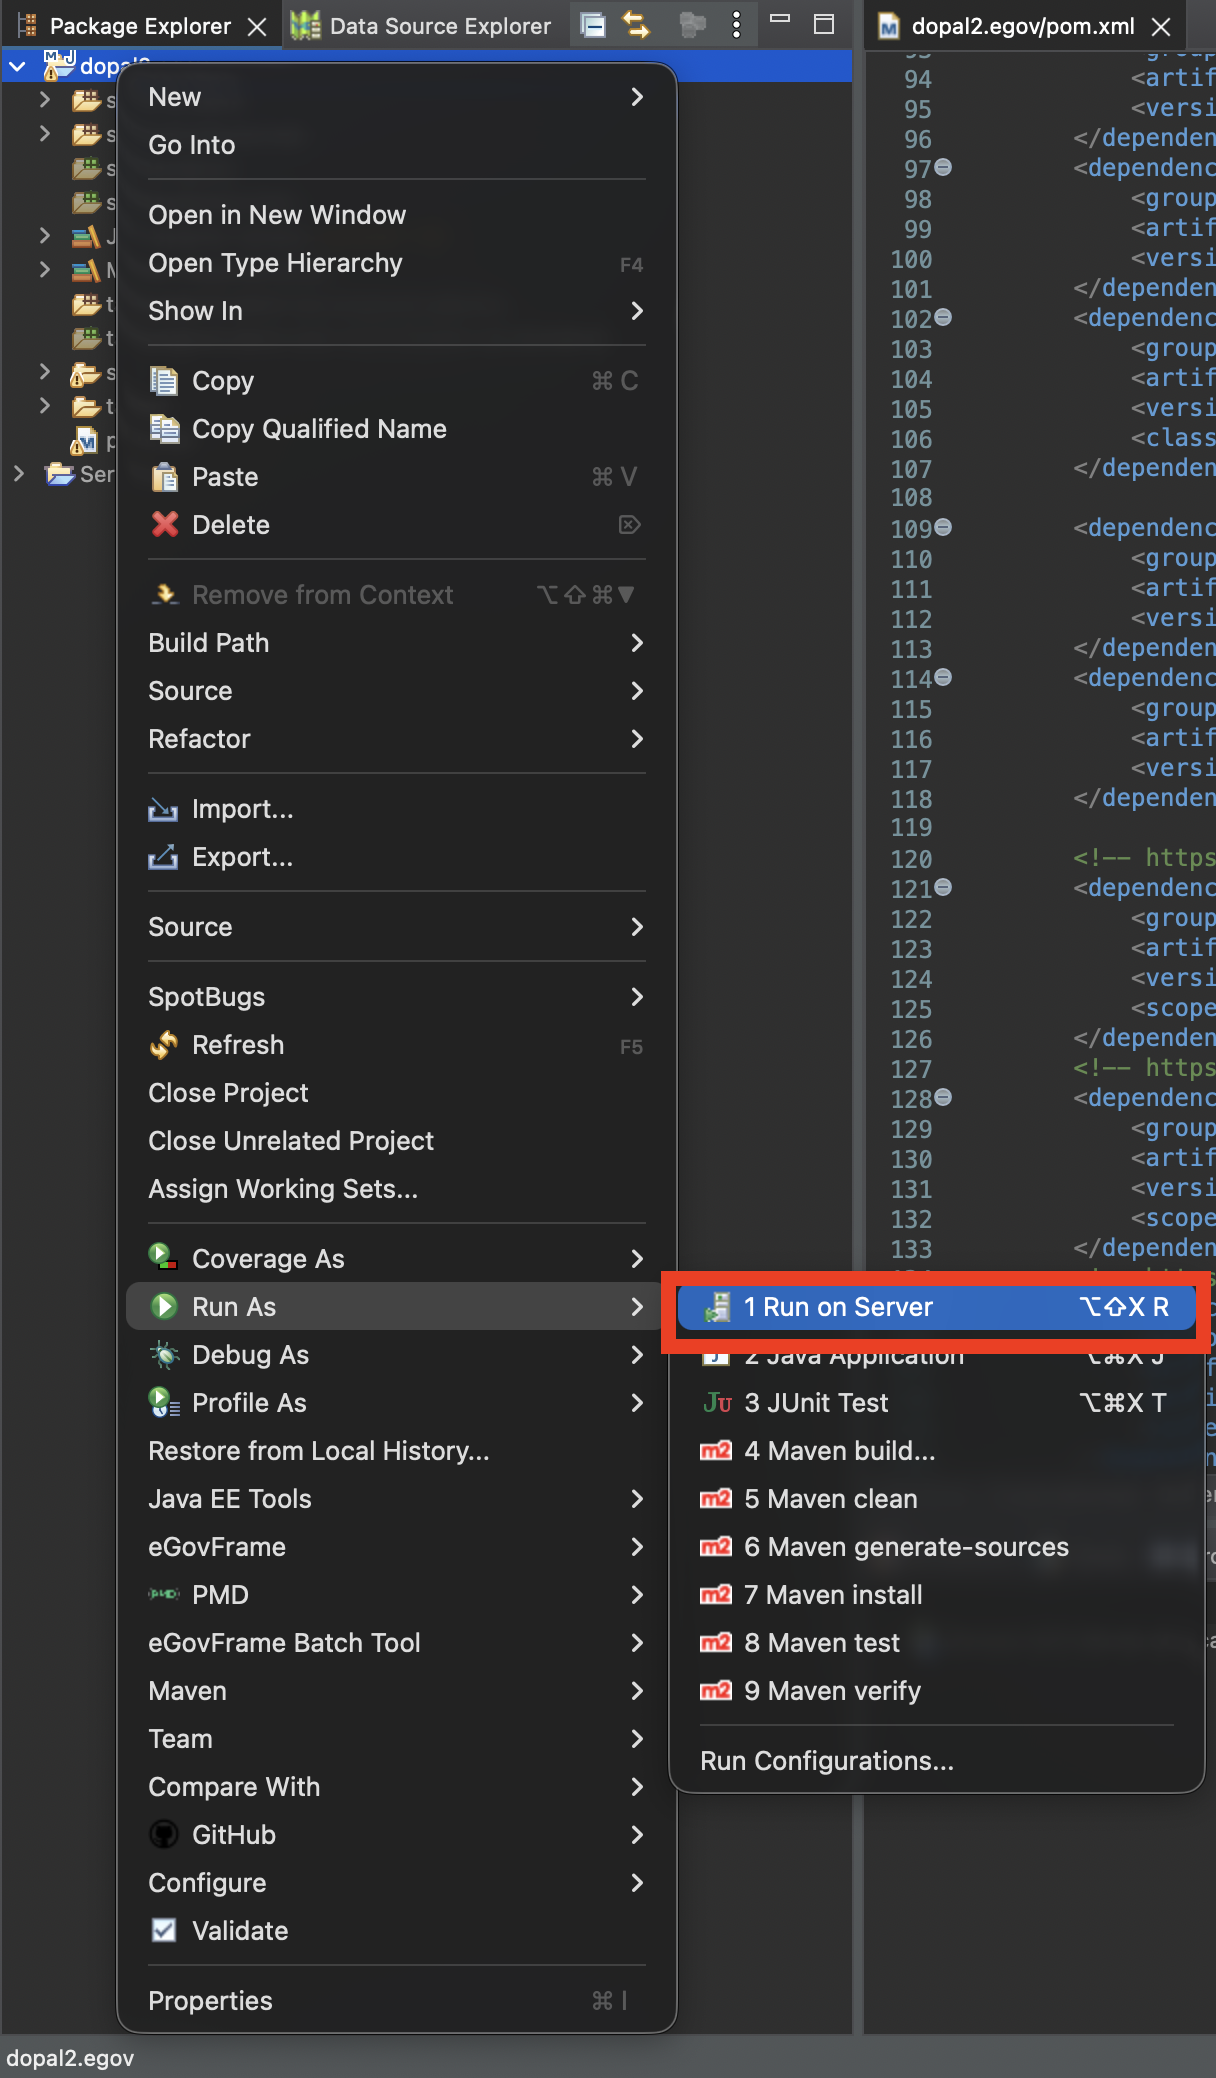This screenshot has width=1216, height=2078.
Task: Click the pom.xml editor tab file icon
Action: 889,26
